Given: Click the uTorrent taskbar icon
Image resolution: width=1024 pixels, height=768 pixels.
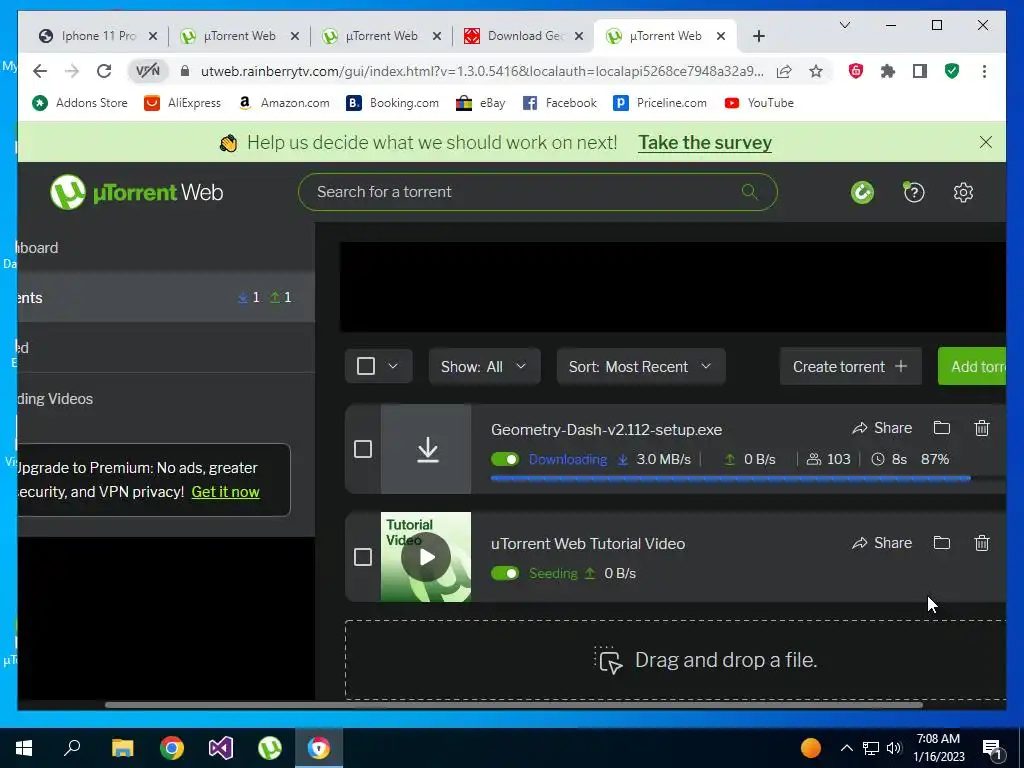Looking at the screenshot, I should tap(270, 748).
